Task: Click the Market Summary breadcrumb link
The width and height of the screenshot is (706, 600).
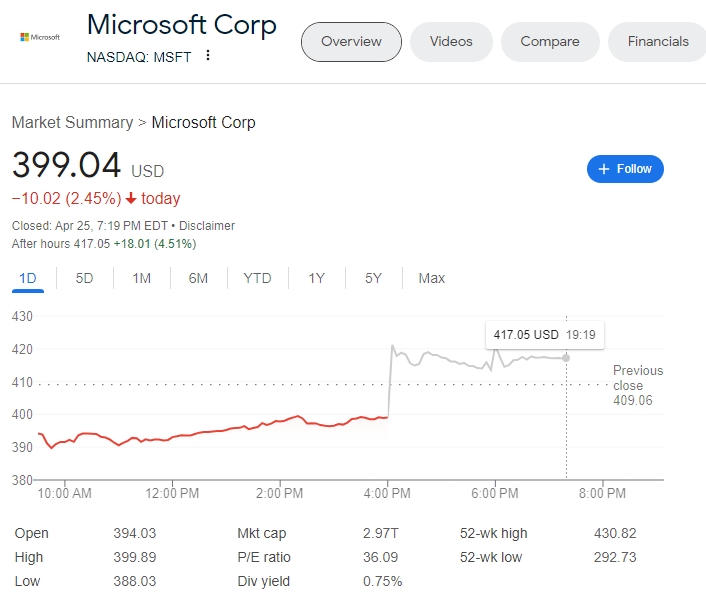Action: [x=72, y=122]
